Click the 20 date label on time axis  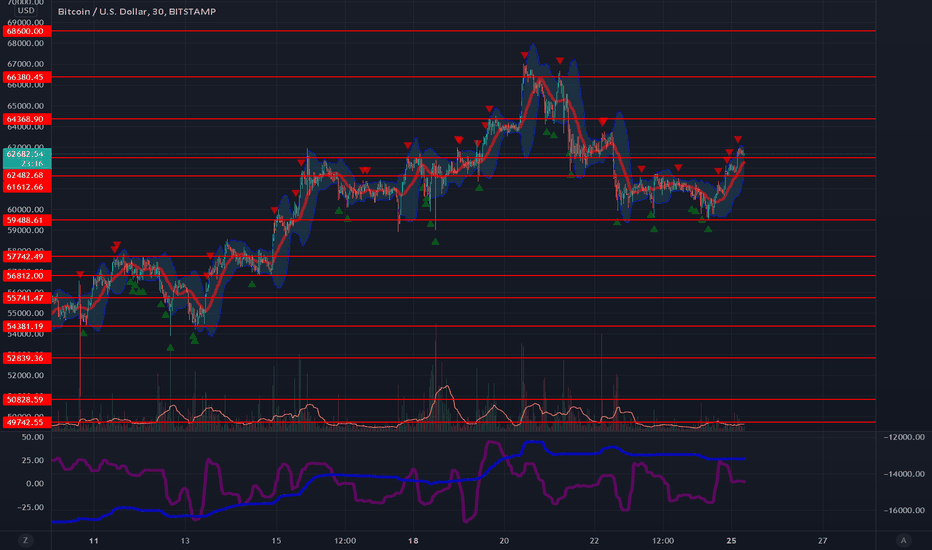[x=504, y=540]
